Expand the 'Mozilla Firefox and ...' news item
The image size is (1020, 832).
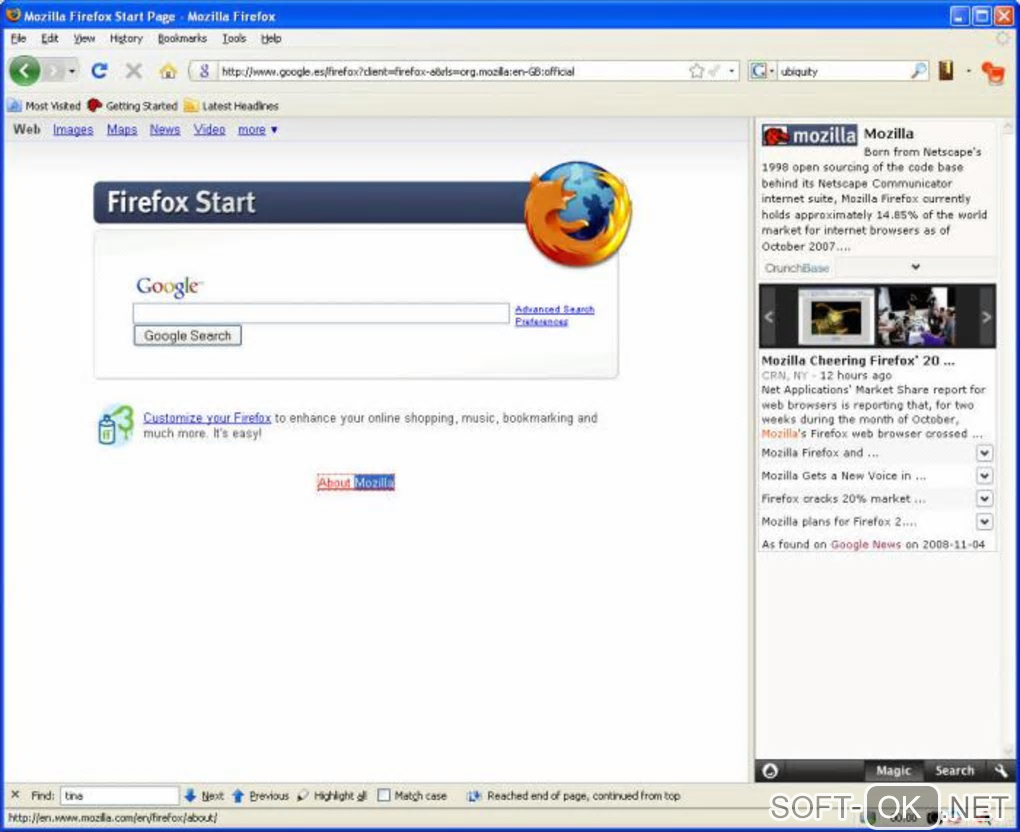tap(984, 453)
